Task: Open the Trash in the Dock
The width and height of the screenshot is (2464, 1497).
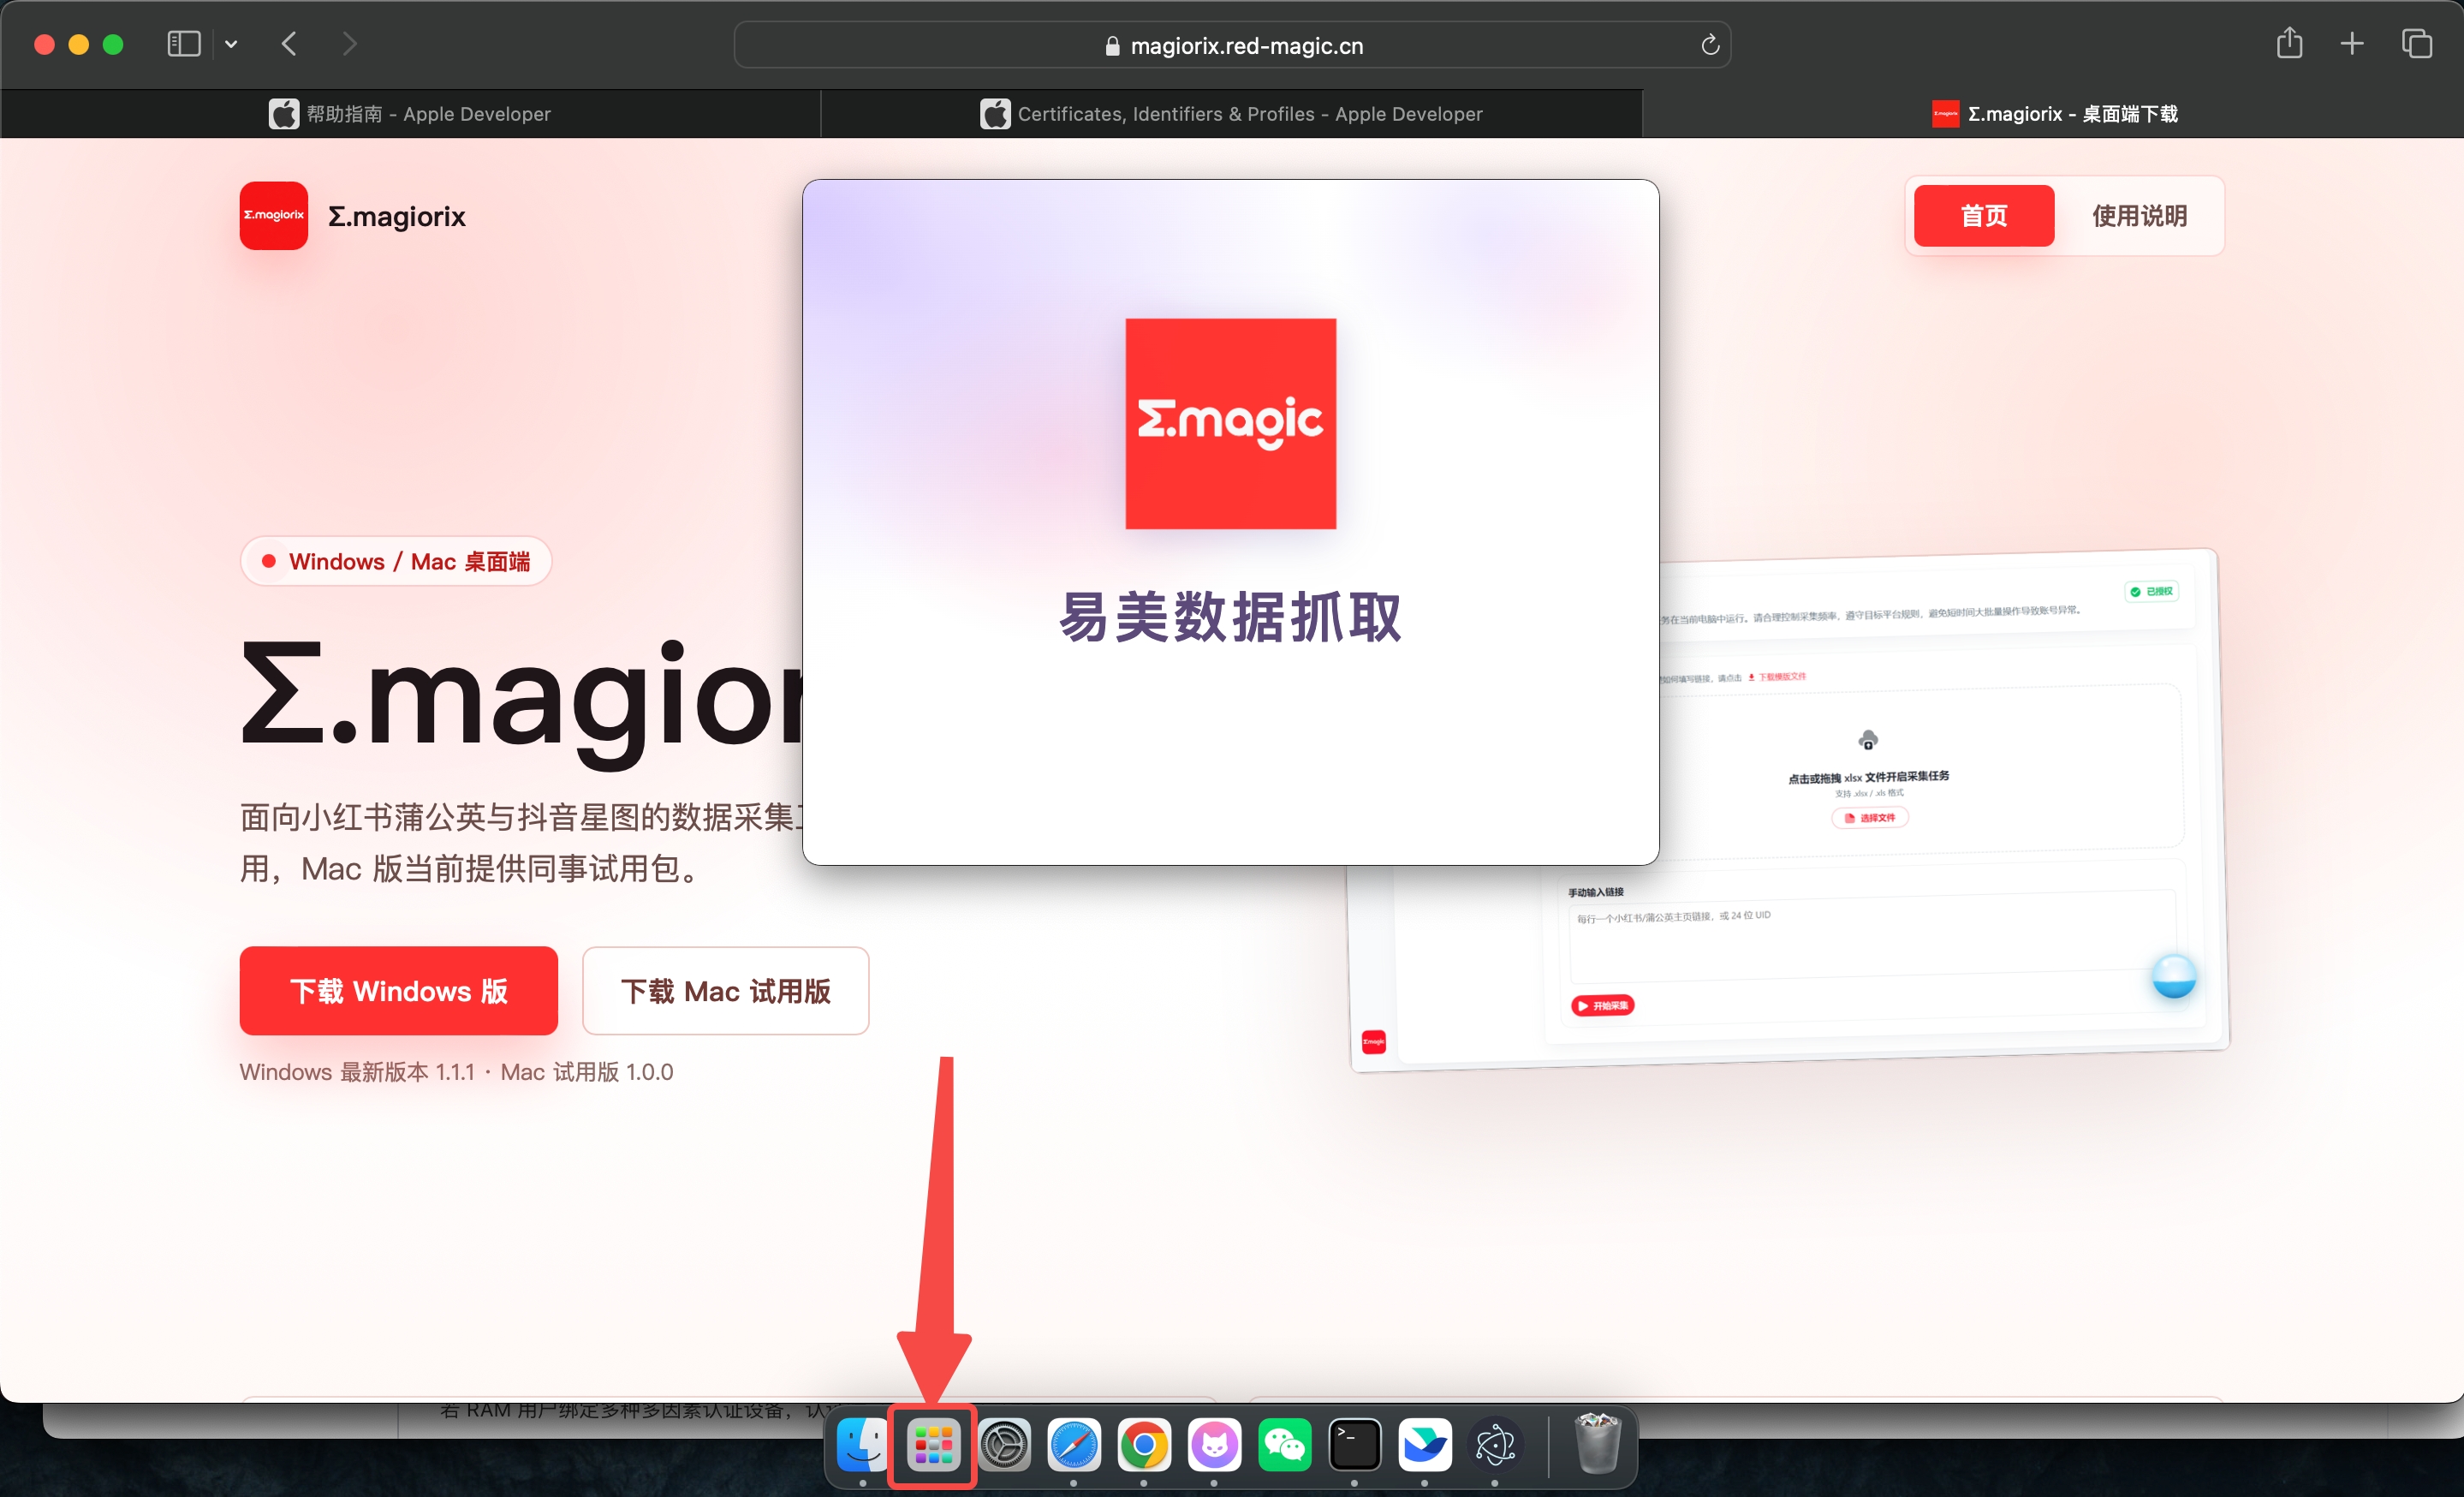Action: [x=1597, y=1442]
